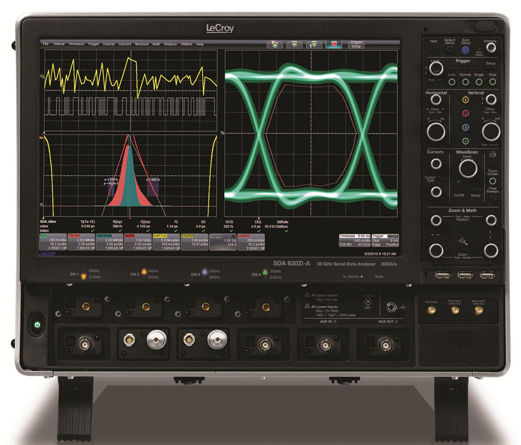Tap the blue Auto Setup button
Image resolution: width=521 pixels, height=445 pixels.
coord(465,50)
